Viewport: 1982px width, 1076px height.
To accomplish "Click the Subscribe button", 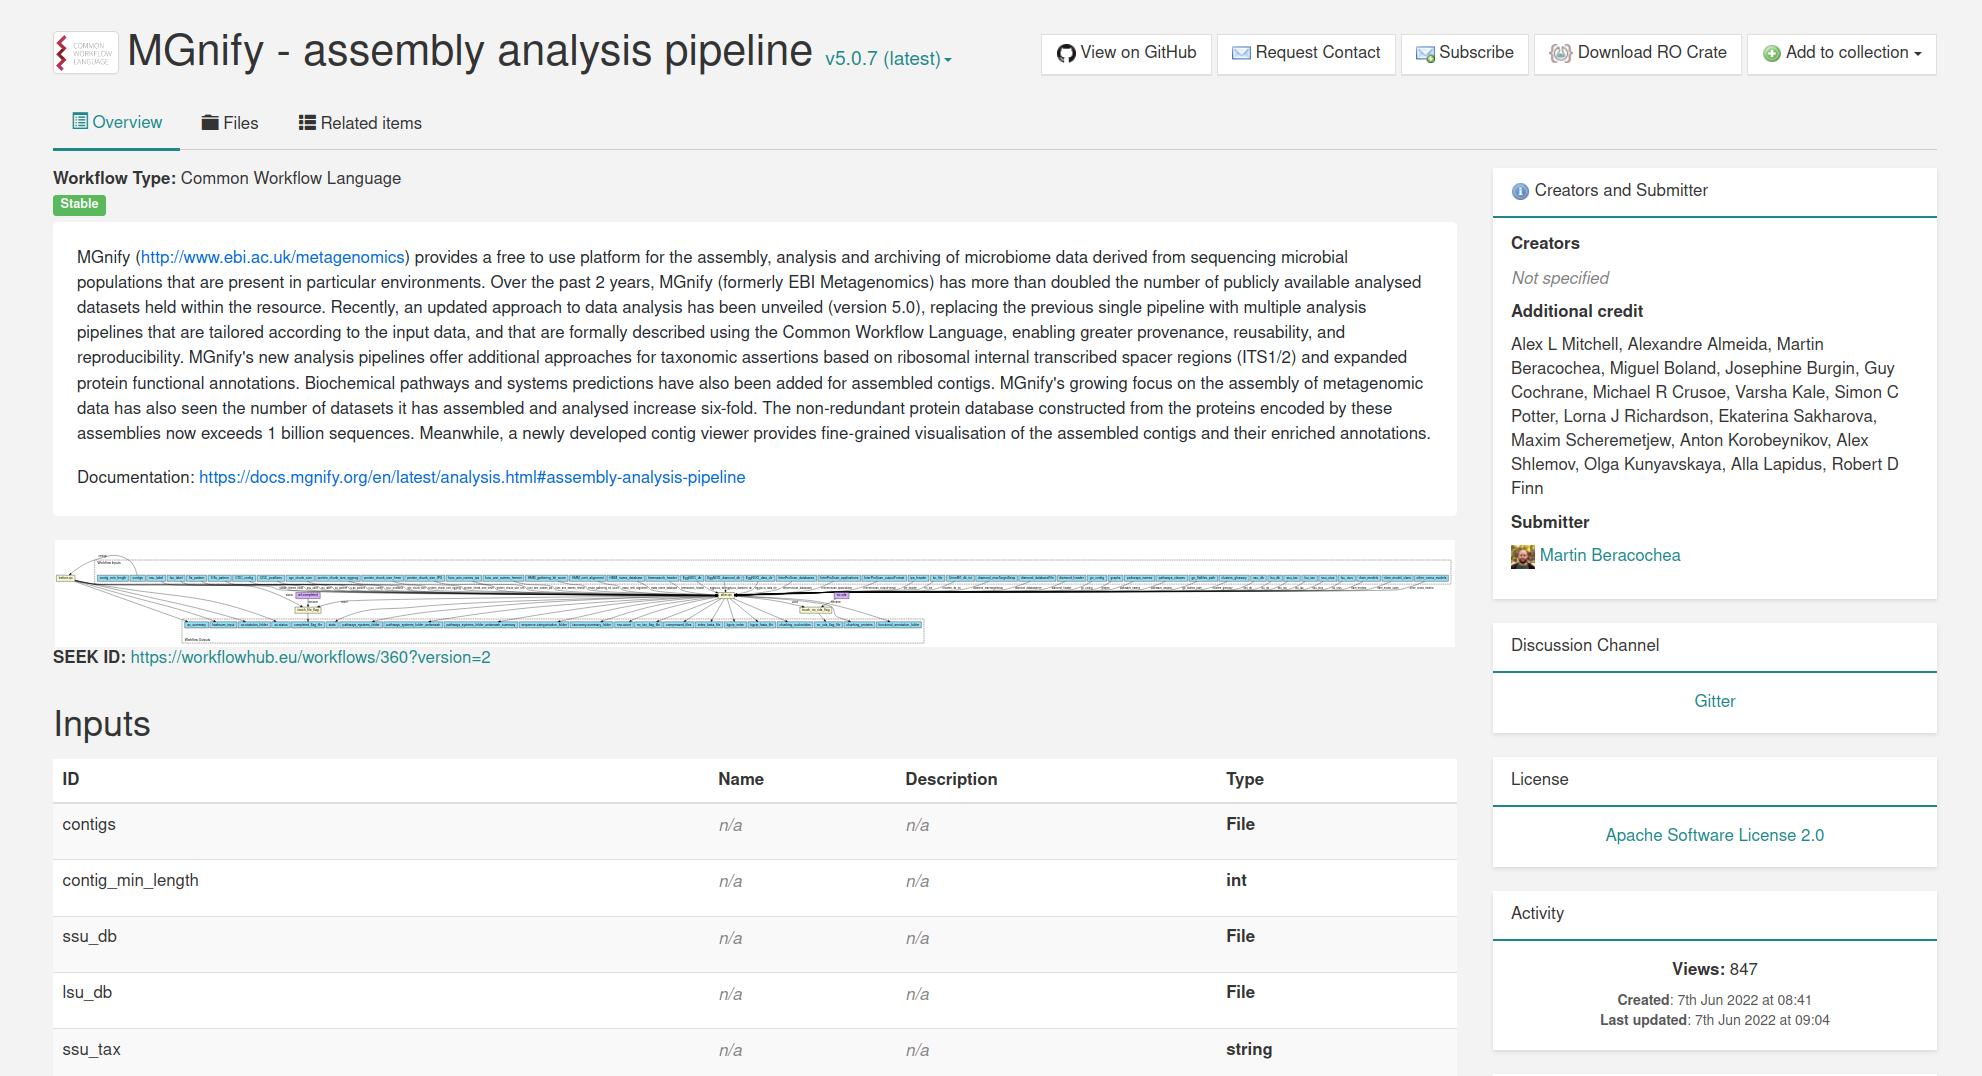I will (x=1465, y=54).
